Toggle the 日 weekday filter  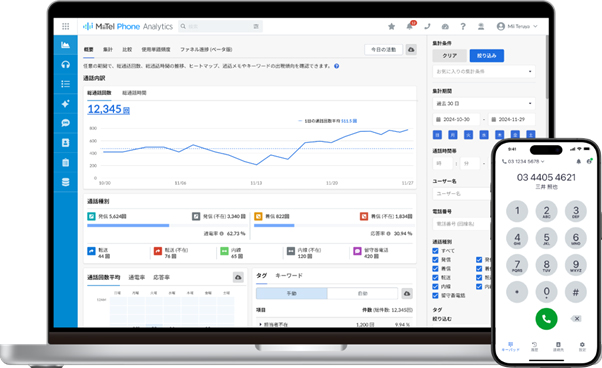tap(437, 135)
